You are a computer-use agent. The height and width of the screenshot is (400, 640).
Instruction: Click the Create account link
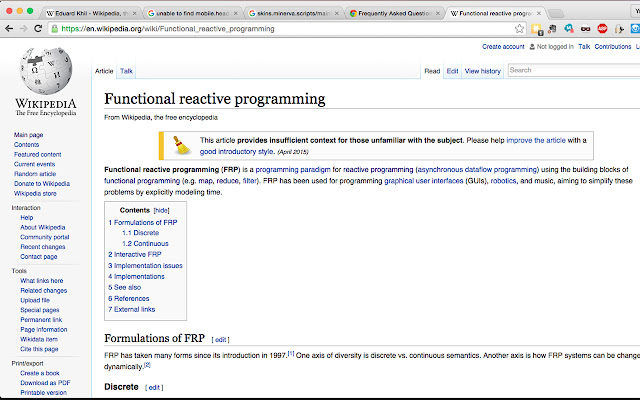point(503,47)
